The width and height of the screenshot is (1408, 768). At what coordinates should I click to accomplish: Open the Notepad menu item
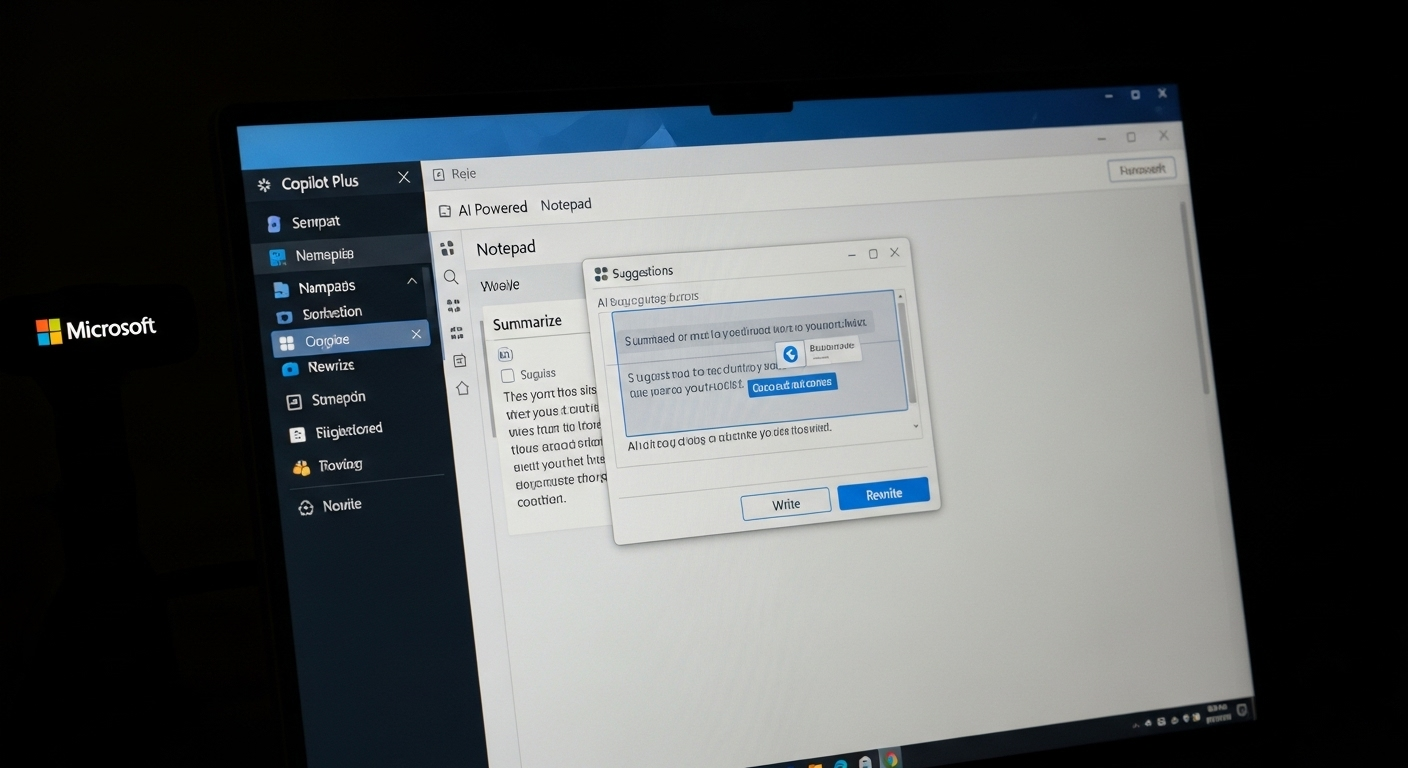pos(566,205)
